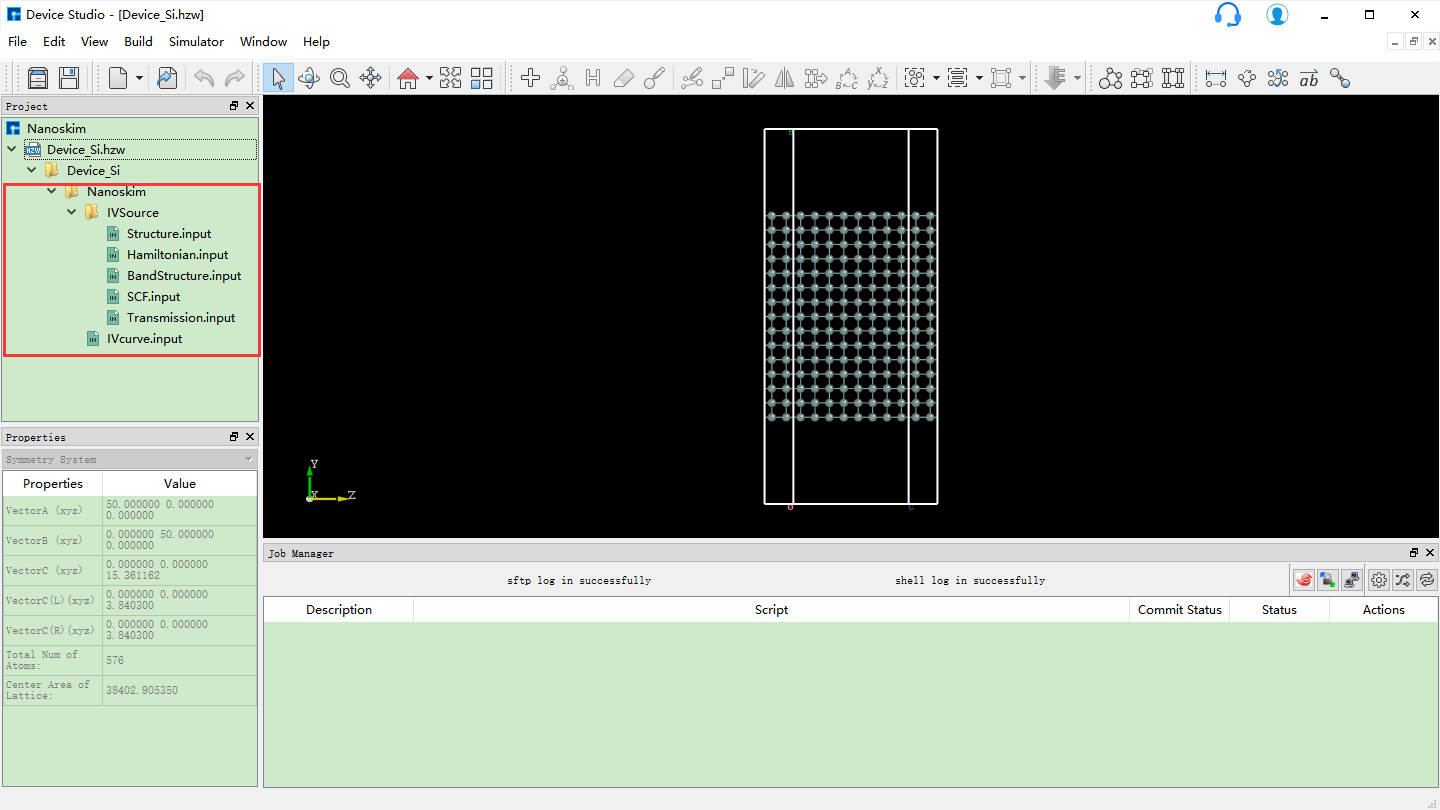Open the dropdown arrow beside home view
The height and width of the screenshot is (810, 1440).
click(x=429, y=78)
